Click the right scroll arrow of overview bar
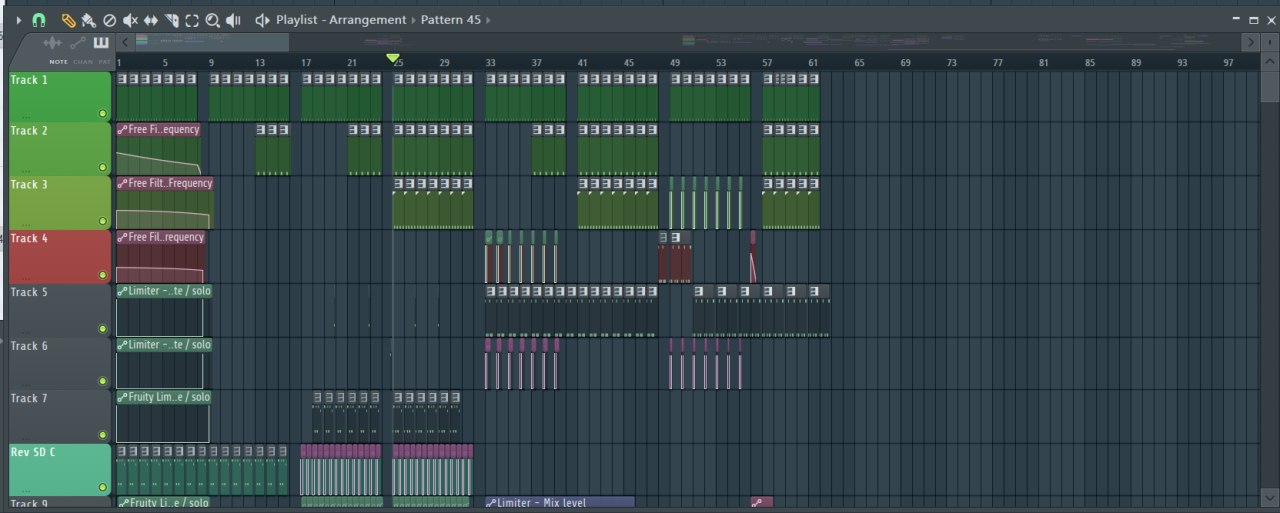Screen dimensions: 1280x513 (x=1251, y=42)
